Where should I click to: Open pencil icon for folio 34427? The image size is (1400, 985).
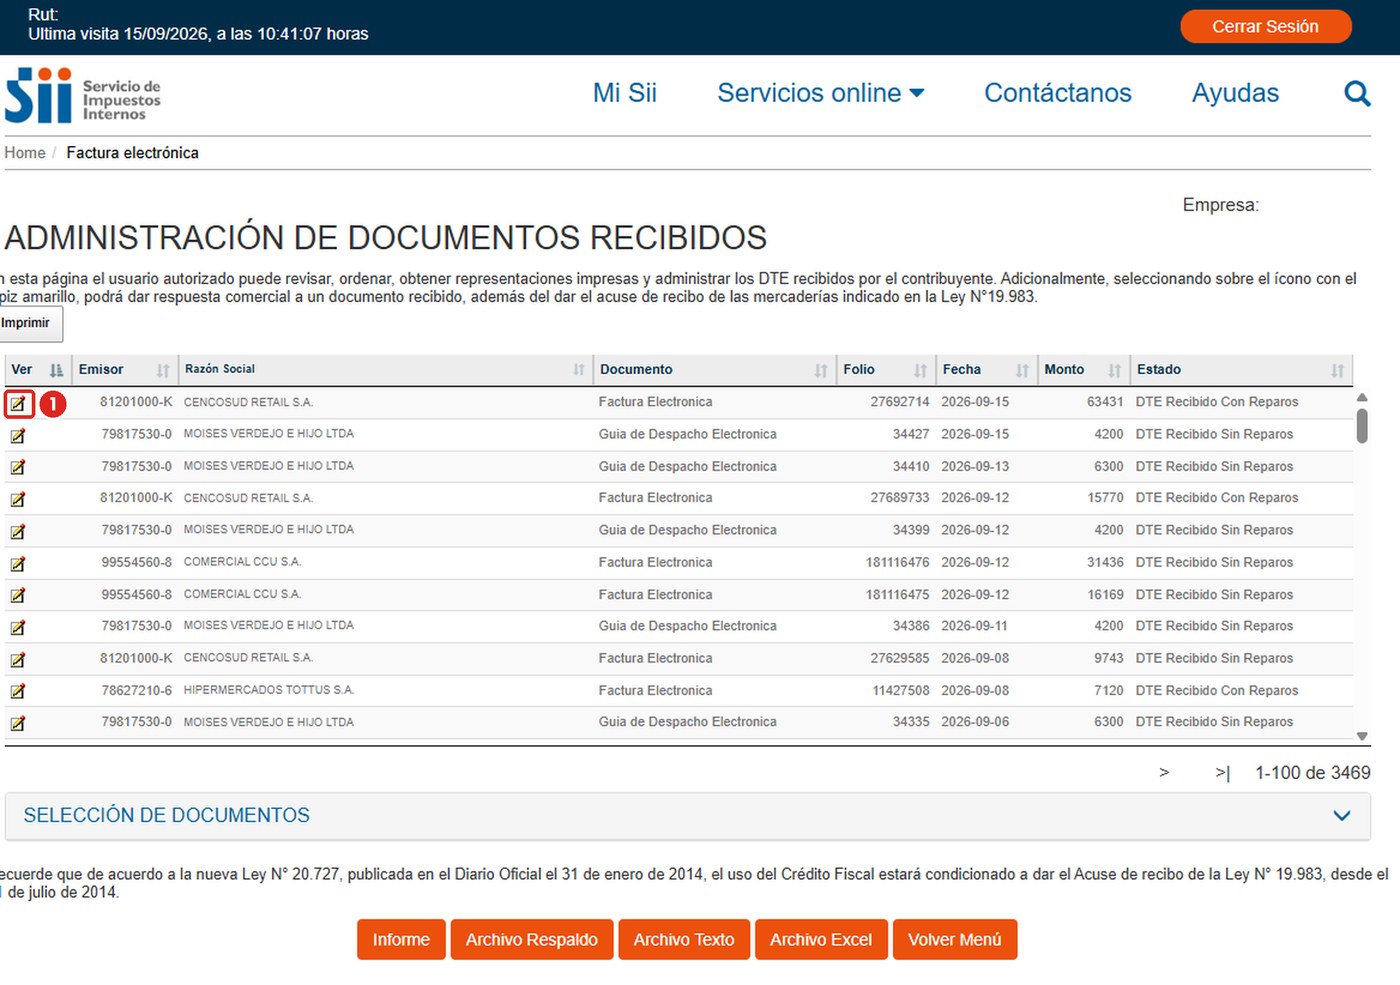tap(18, 435)
